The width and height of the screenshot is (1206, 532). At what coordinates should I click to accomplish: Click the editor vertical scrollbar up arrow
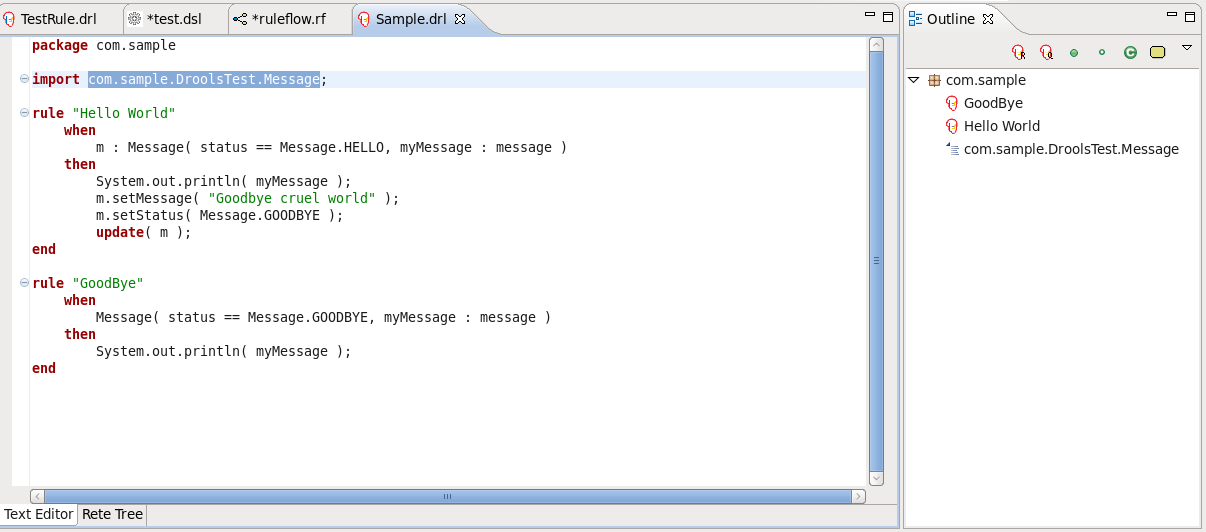(x=876, y=44)
